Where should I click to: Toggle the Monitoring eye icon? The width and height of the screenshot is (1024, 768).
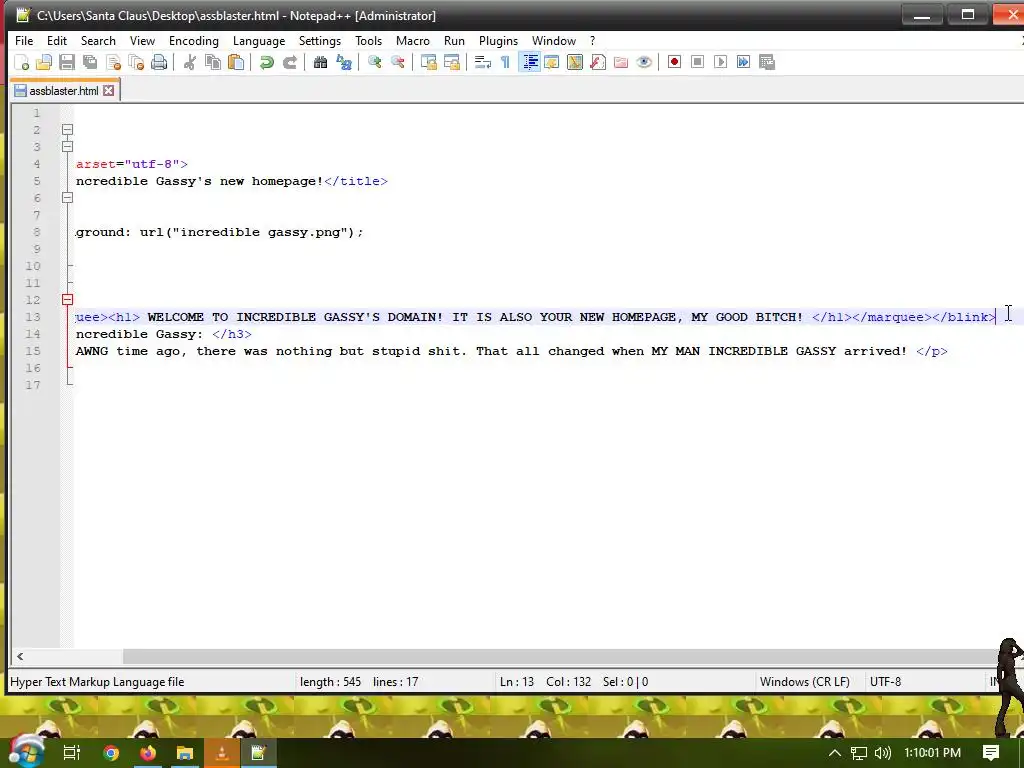coord(644,62)
